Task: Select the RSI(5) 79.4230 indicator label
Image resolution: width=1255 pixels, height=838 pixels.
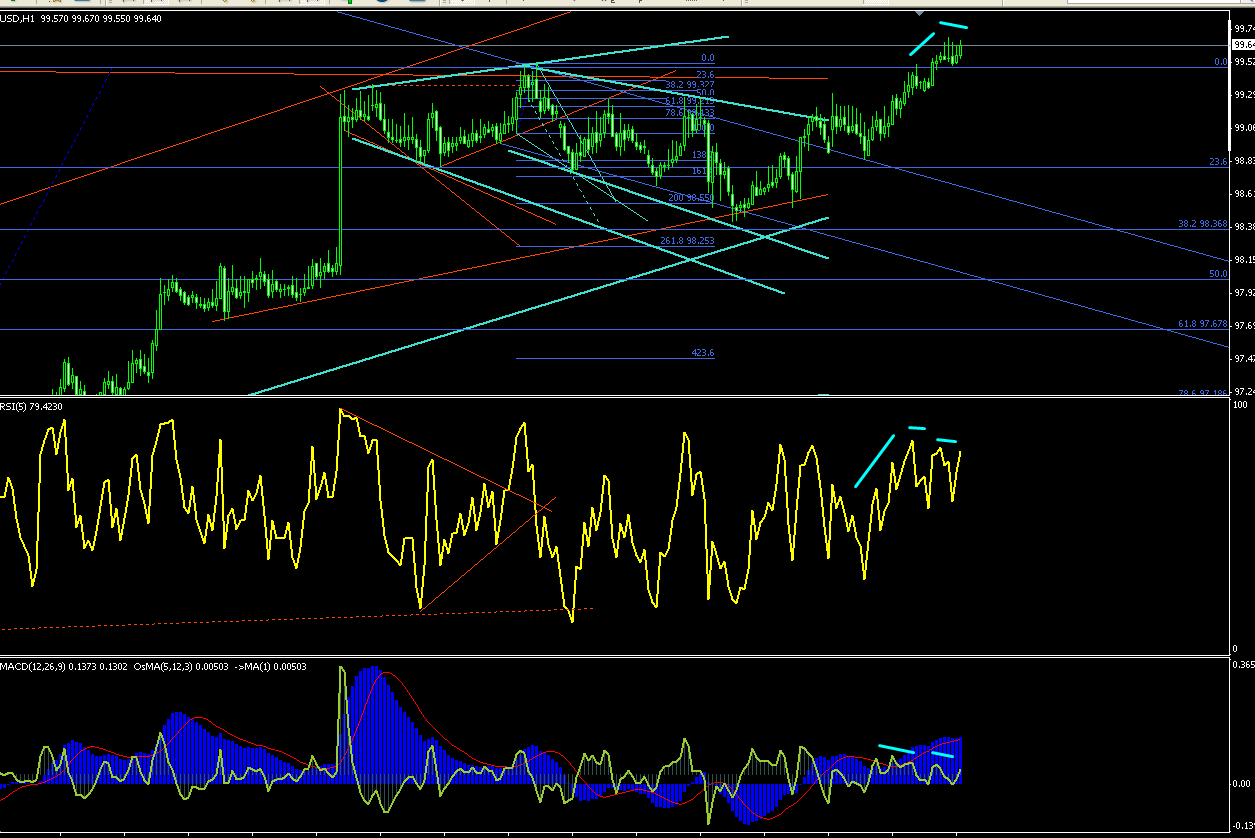Action: coord(33,406)
